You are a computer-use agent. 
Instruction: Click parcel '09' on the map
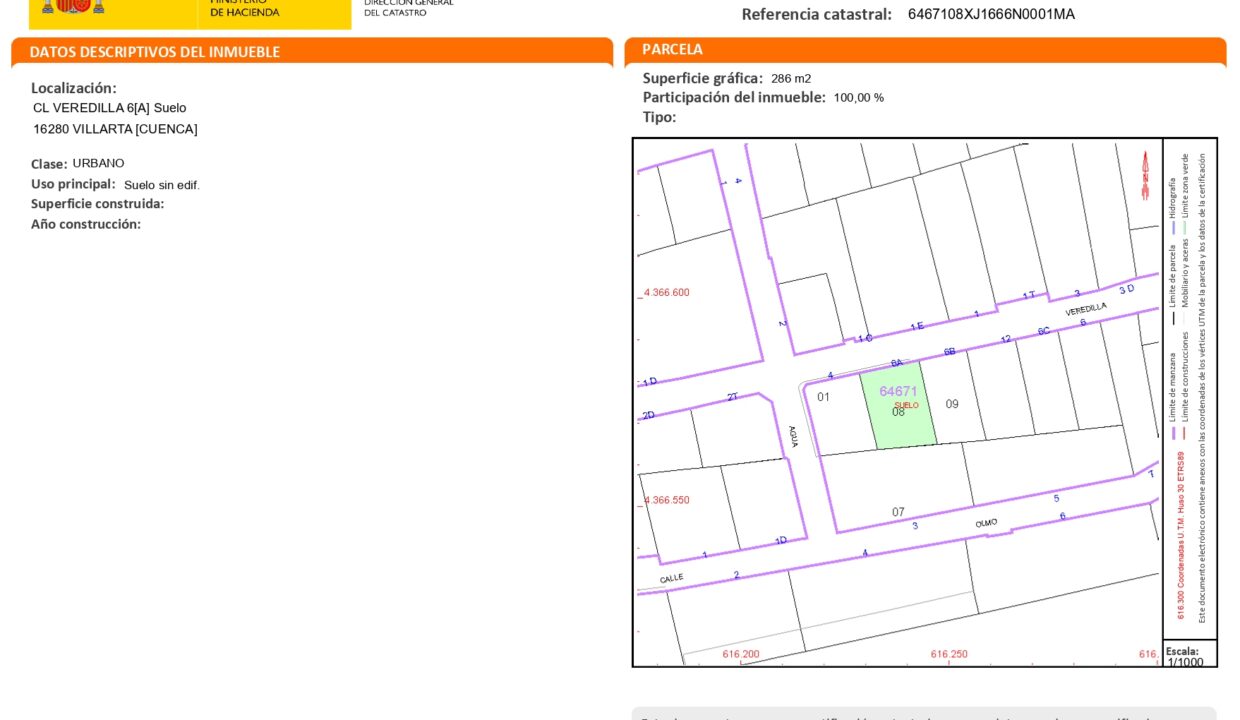952,404
